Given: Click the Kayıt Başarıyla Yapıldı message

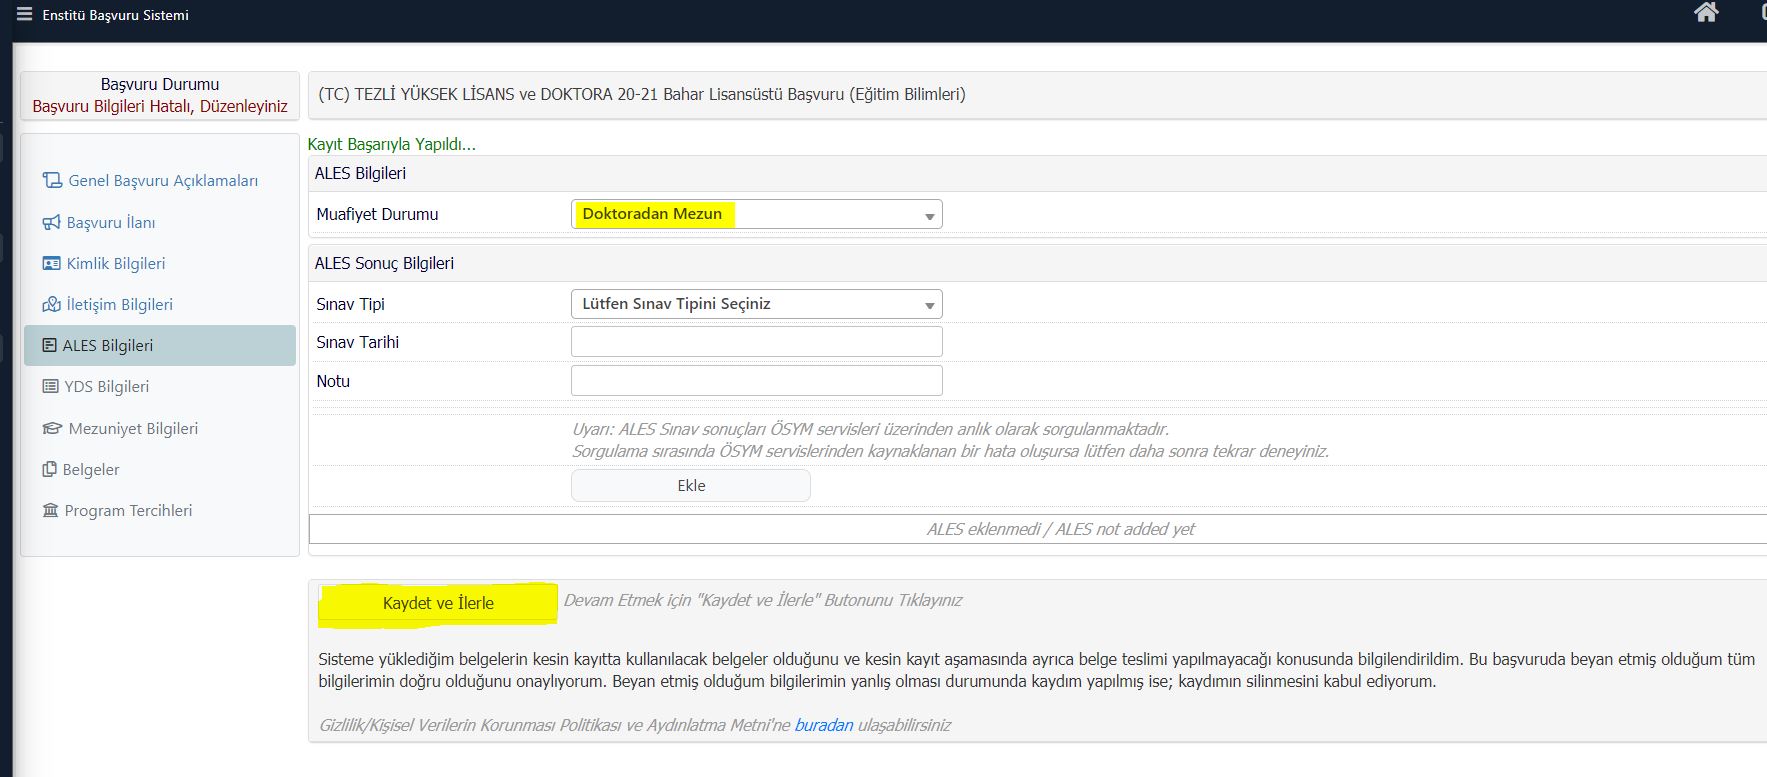Looking at the screenshot, I should pyautogui.click(x=392, y=144).
